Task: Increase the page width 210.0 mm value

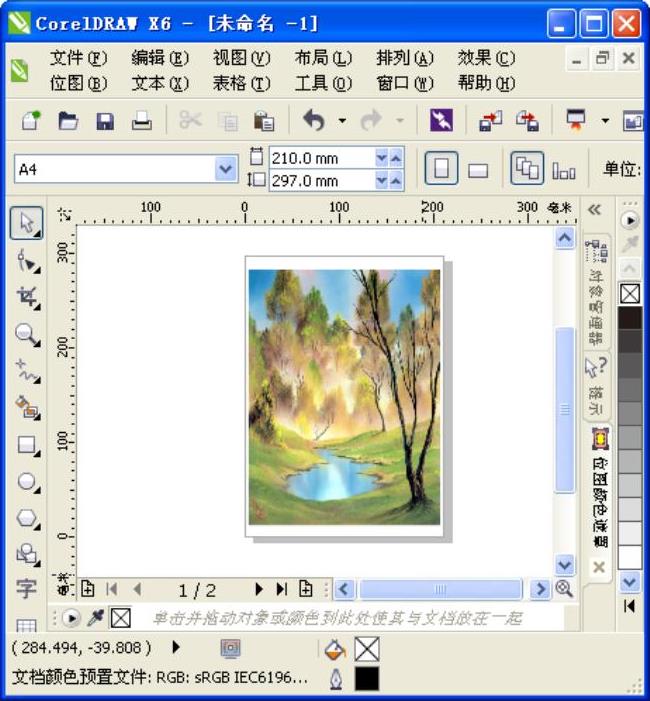Action: 396,158
